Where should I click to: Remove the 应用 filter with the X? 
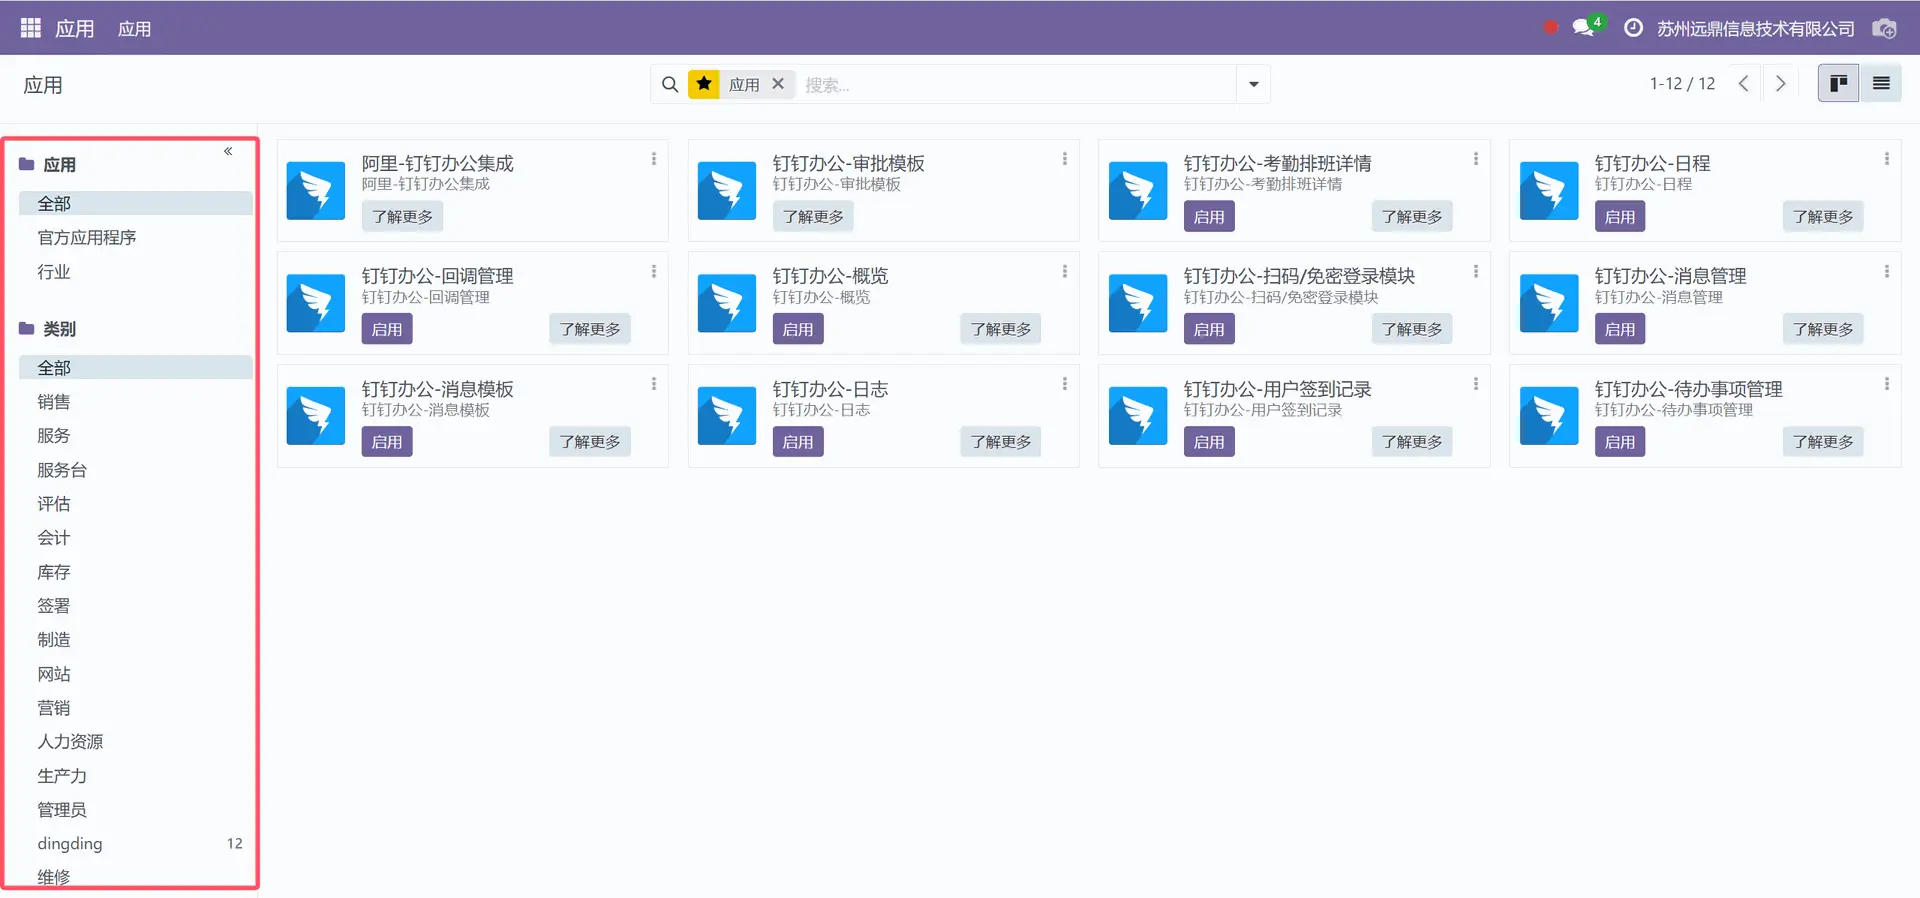pos(778,84)
